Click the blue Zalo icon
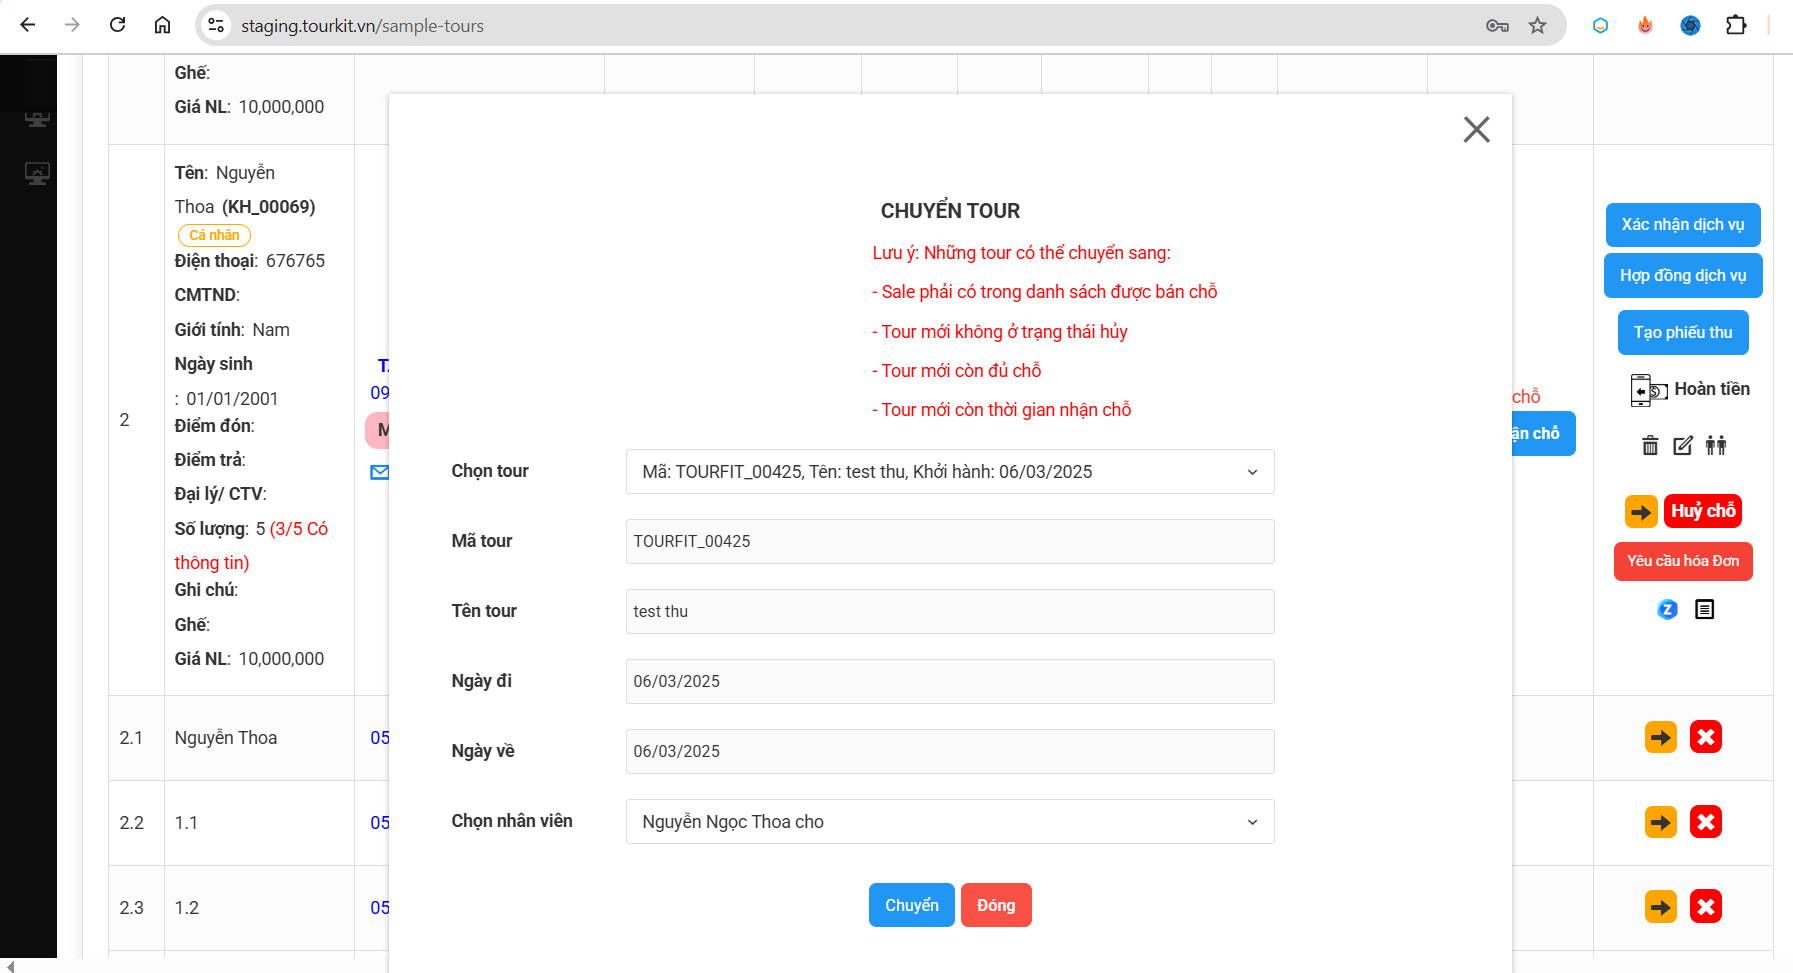This screenshot has width=1793, height=973. coord(1667,609)
